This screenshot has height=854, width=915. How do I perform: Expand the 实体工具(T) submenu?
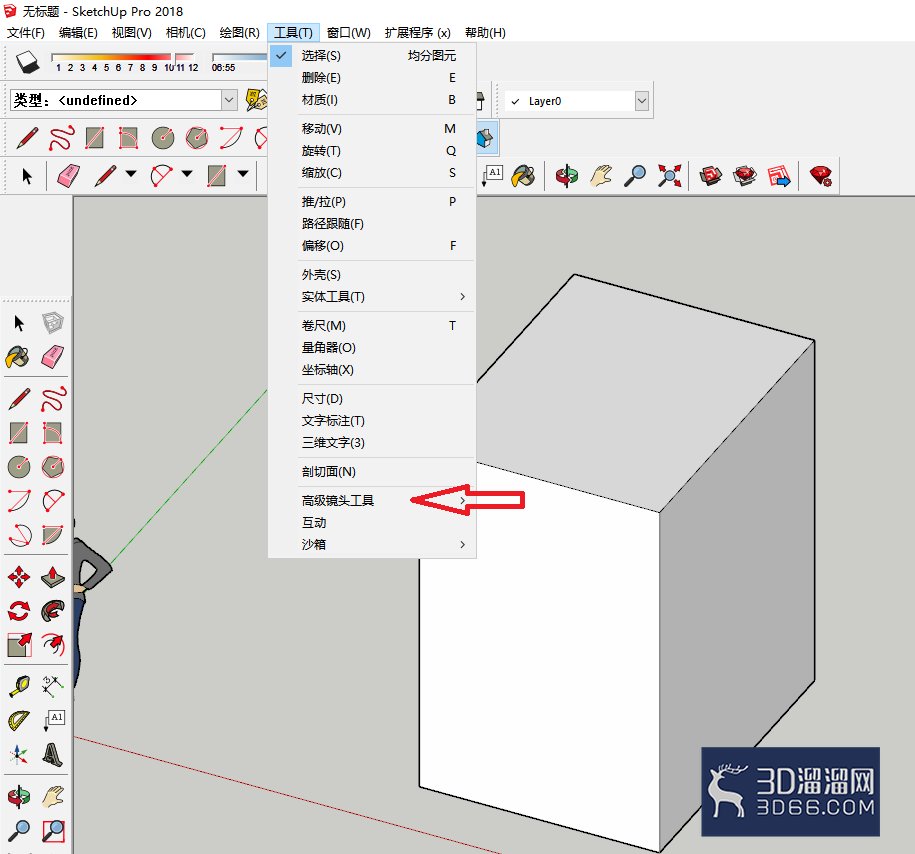[x=372, y=297]
